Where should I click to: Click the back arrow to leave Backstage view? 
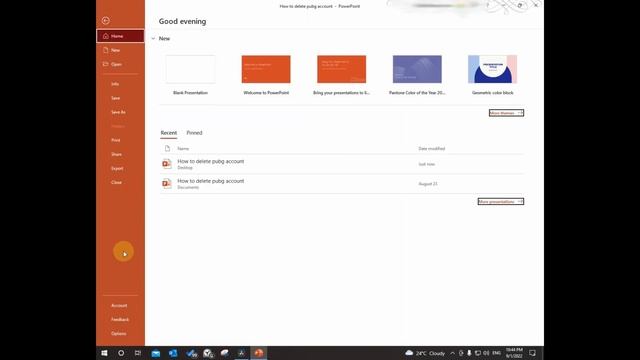106,20
